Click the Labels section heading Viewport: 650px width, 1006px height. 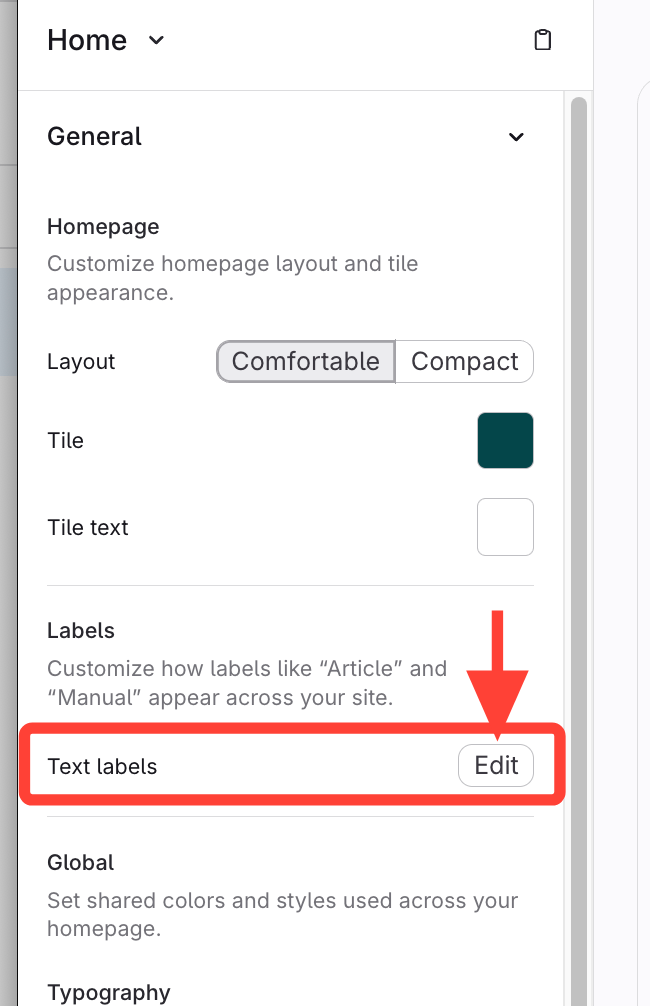point(81,631)
